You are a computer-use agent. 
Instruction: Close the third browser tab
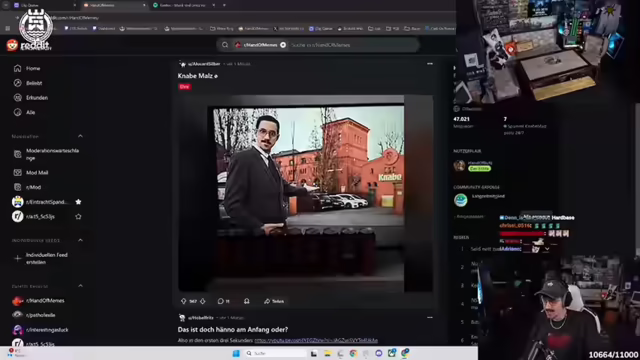[213, 5]
